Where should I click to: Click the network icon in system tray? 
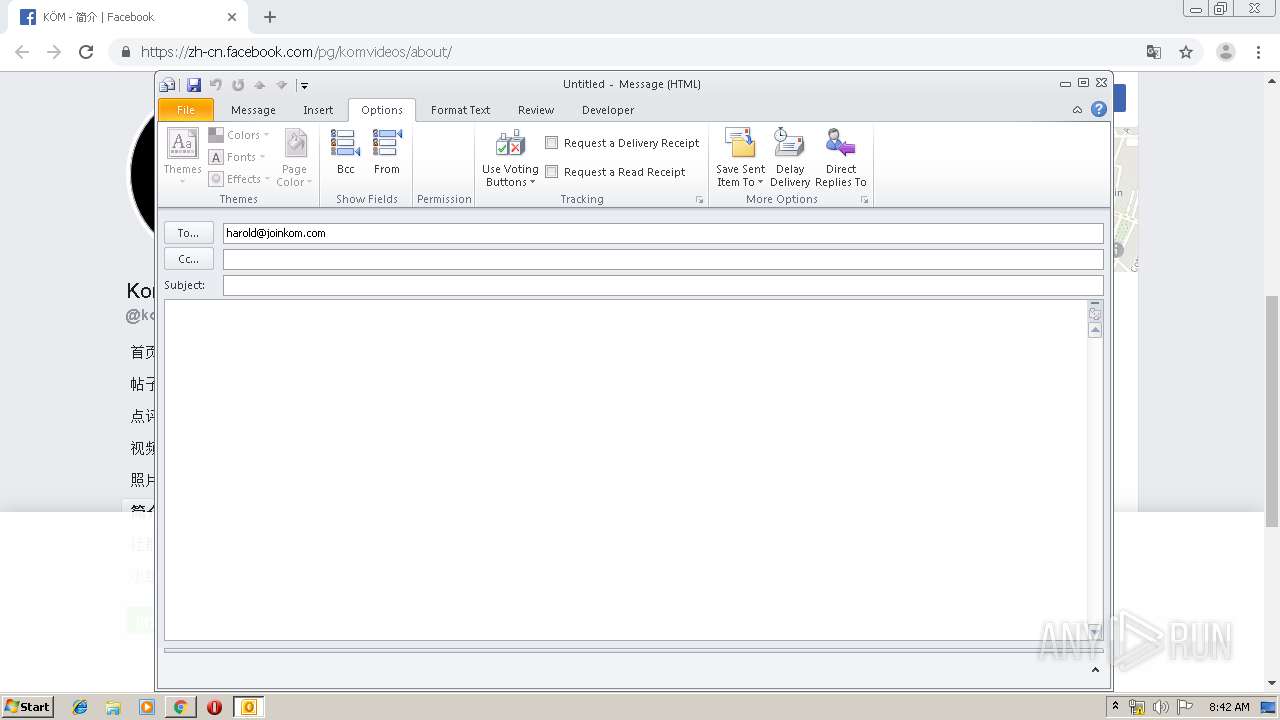(1137, 707)
